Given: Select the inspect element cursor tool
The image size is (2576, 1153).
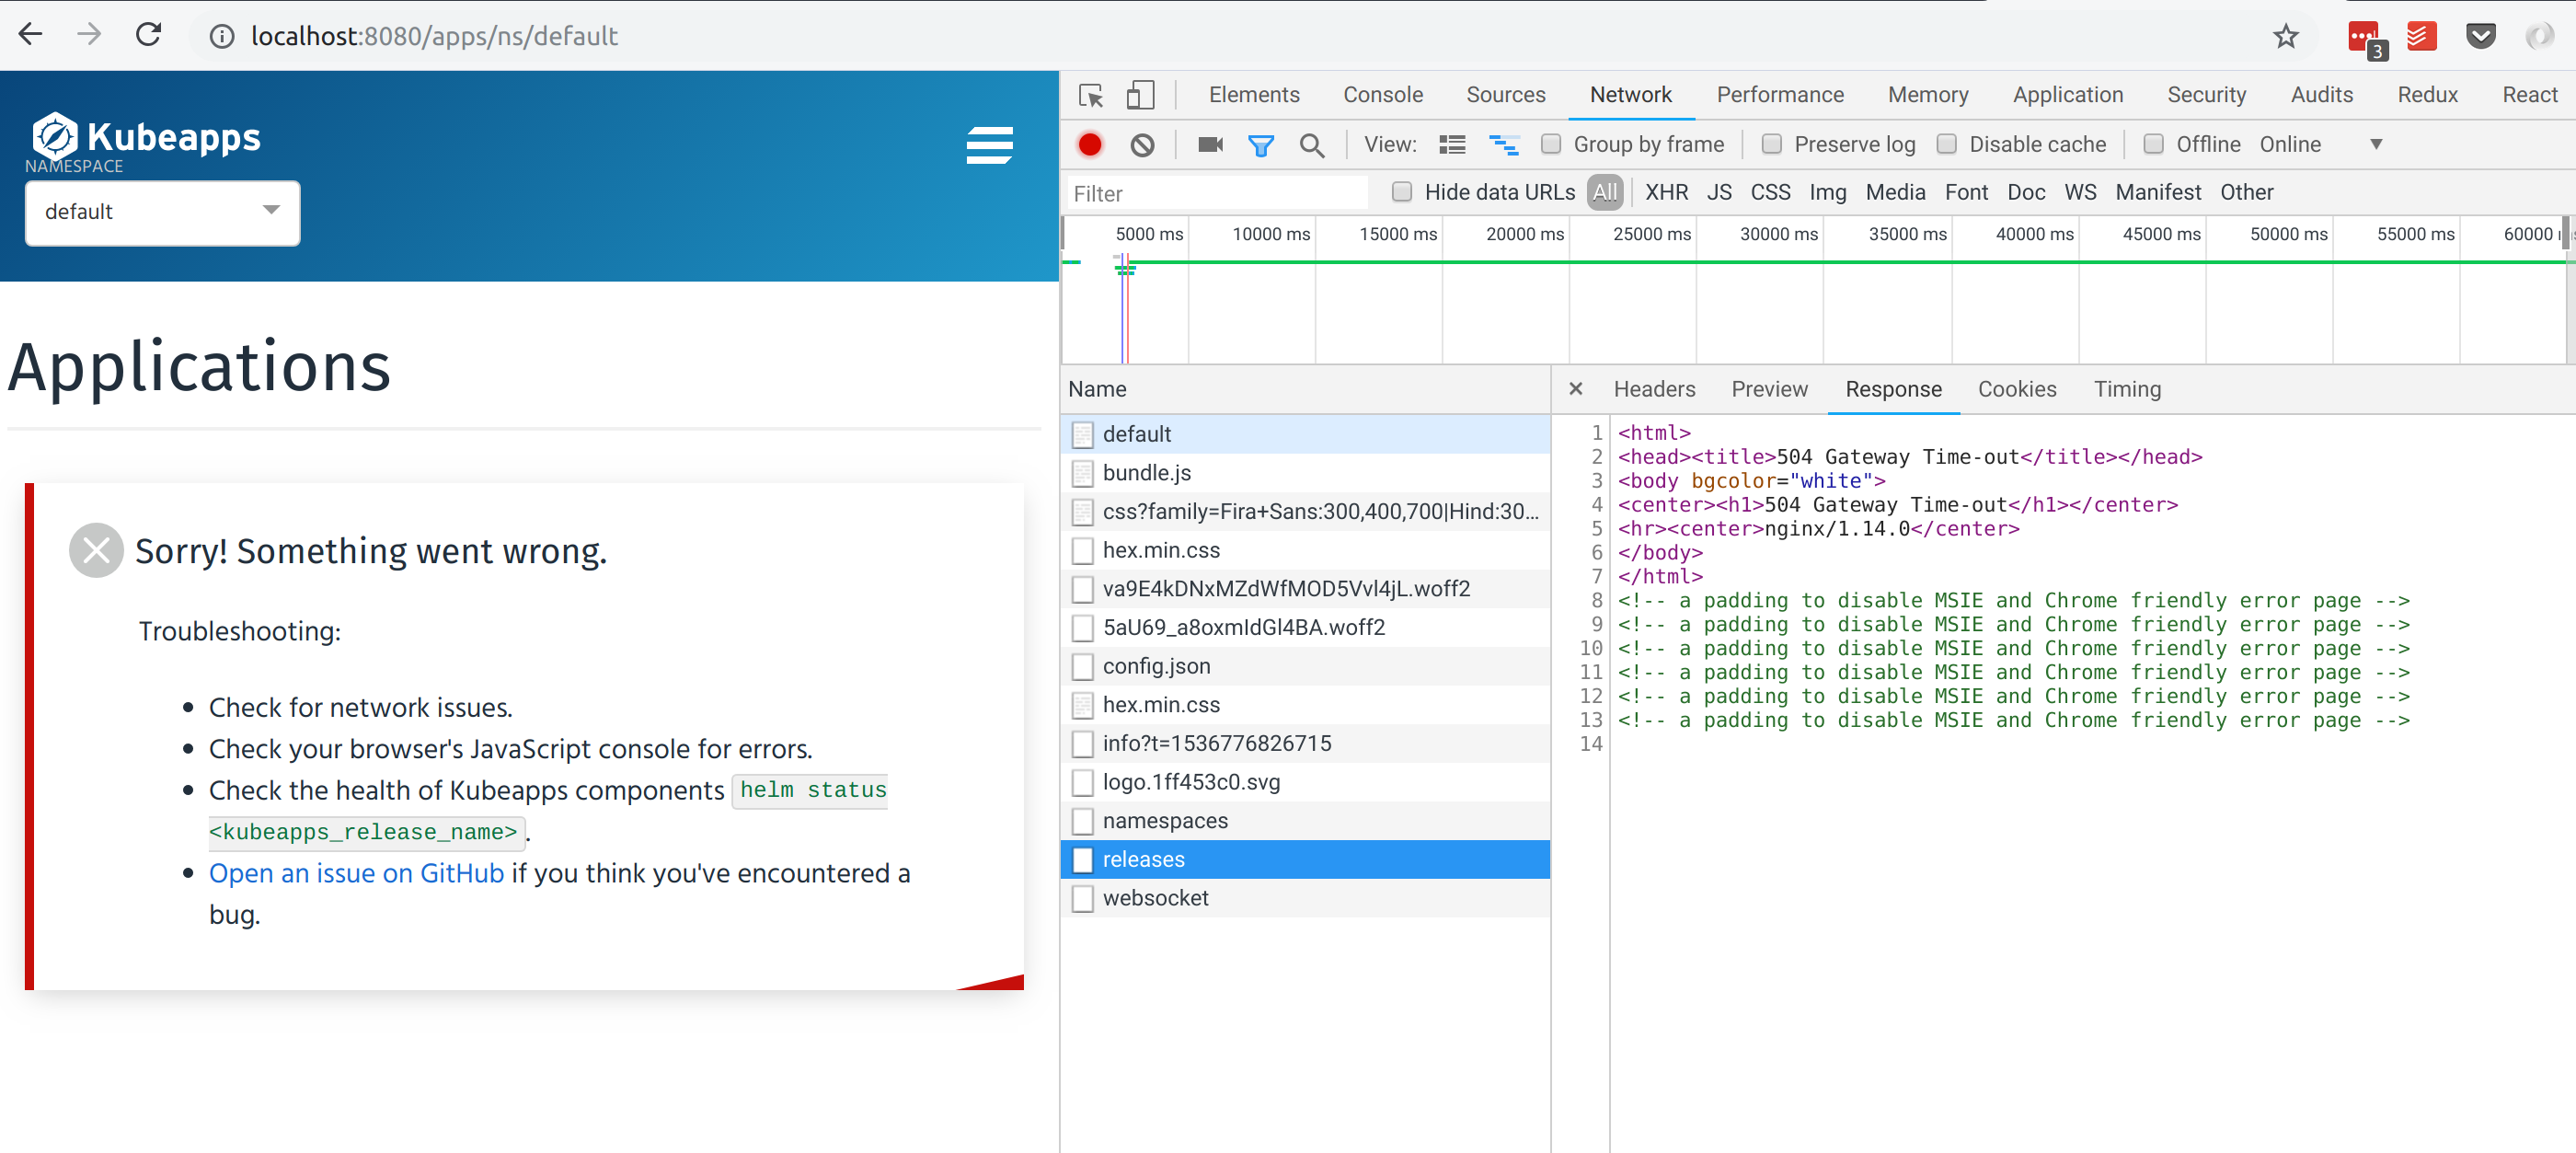Looking at the screenshot, I should click(1091, 95).
